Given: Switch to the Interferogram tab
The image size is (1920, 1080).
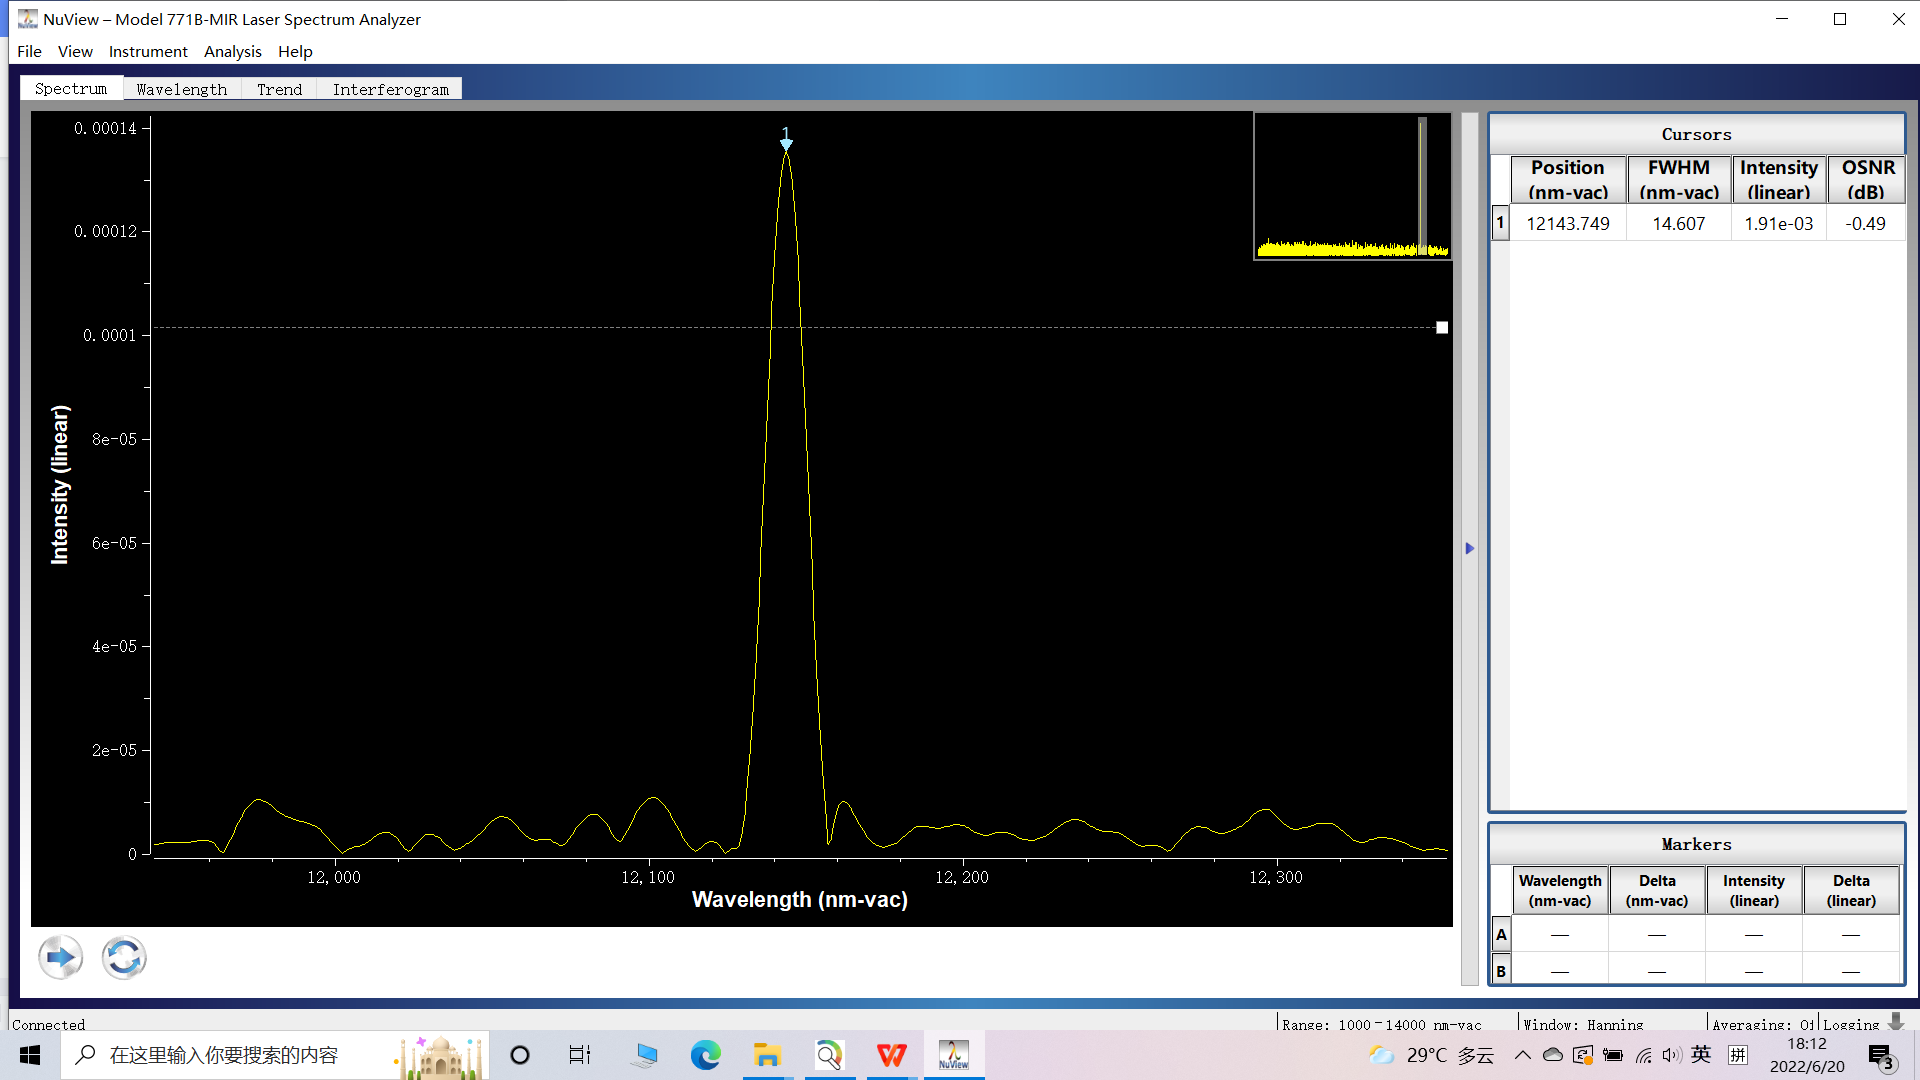Looking at the screenshot, I should (390, 89).
